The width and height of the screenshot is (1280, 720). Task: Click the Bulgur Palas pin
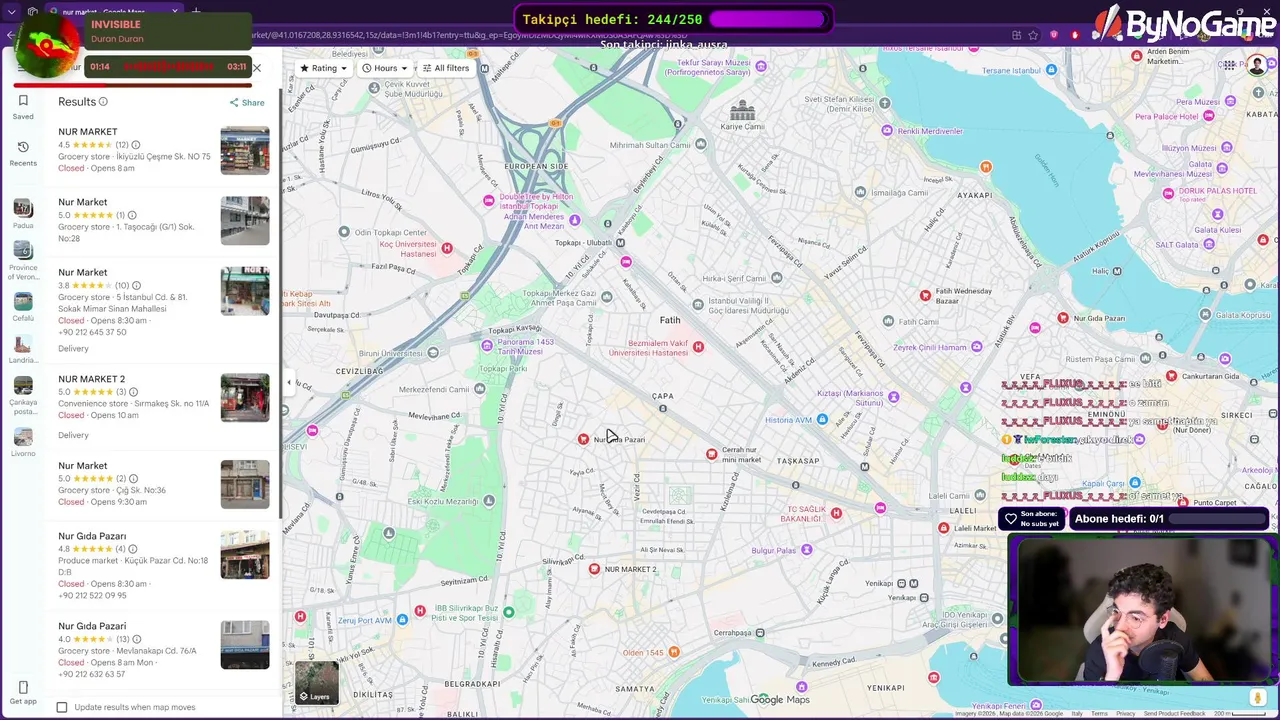806,550
